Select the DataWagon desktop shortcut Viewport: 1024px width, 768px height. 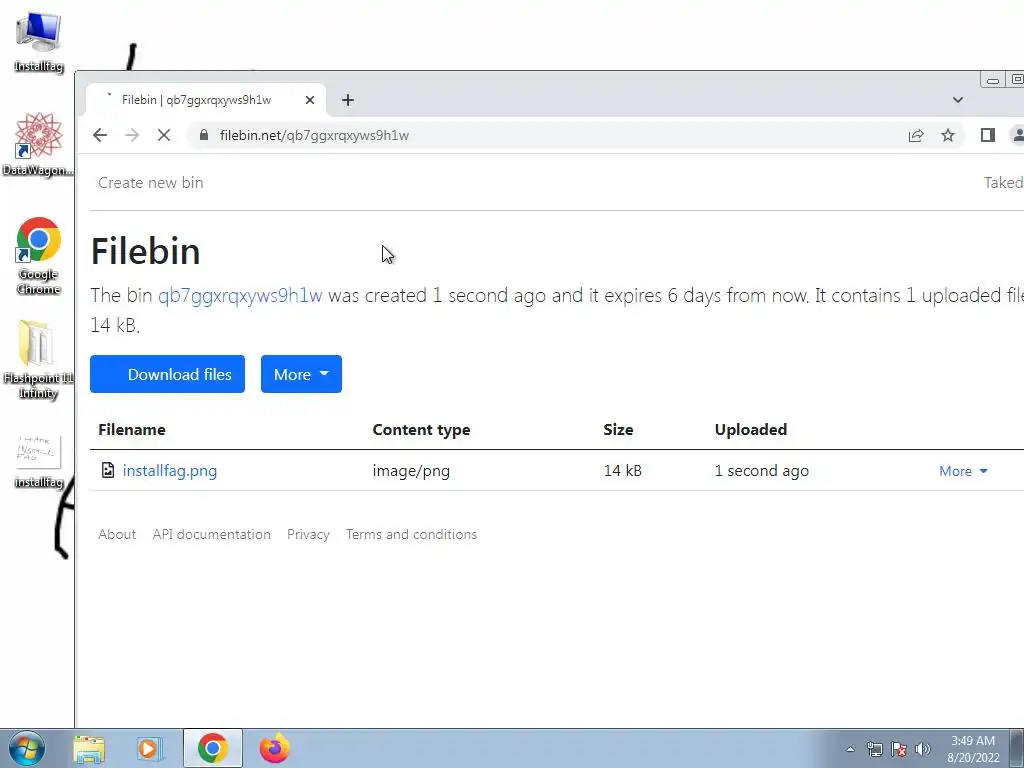(x=39, y=144)
